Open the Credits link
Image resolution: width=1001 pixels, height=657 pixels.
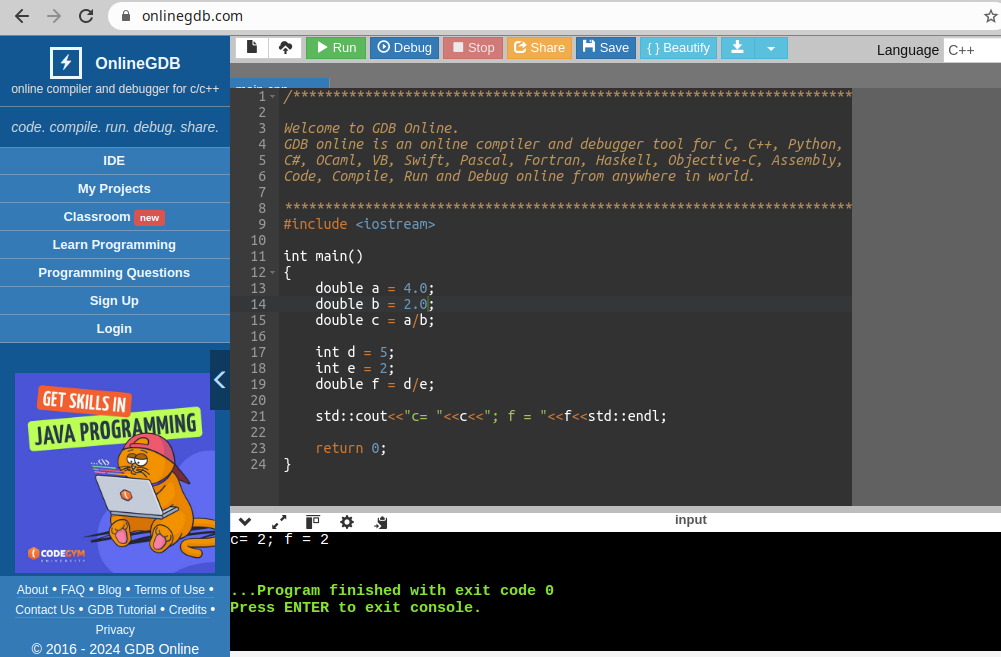(x=188, y=610)
